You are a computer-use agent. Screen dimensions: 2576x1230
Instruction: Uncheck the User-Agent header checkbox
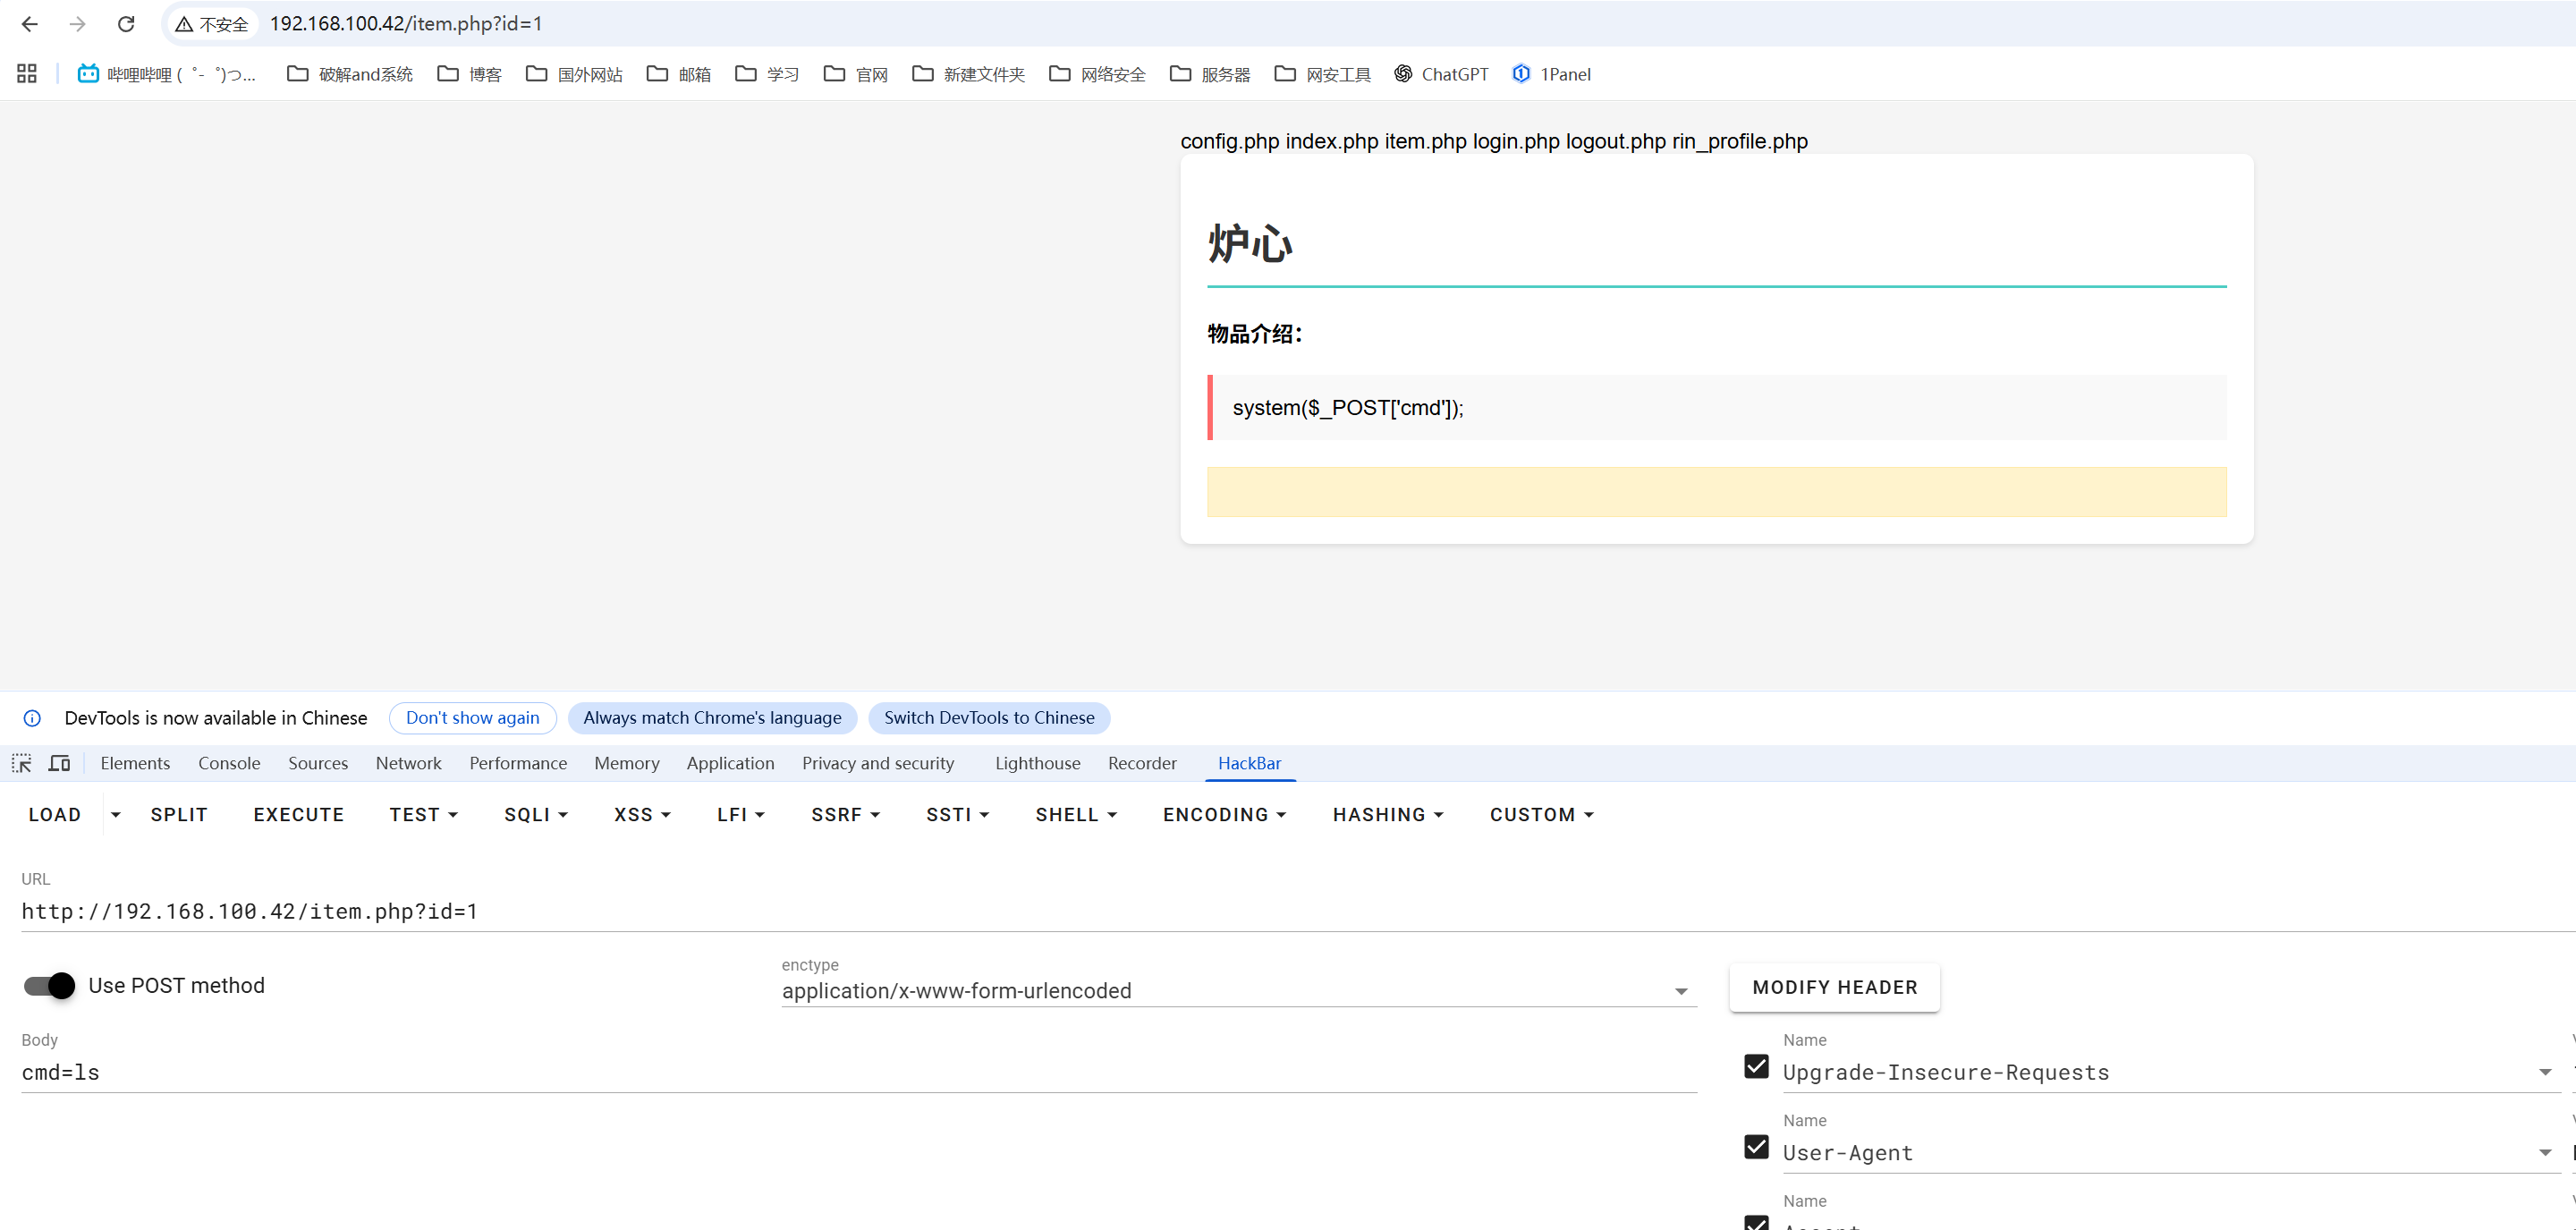pos(1756,1146)
